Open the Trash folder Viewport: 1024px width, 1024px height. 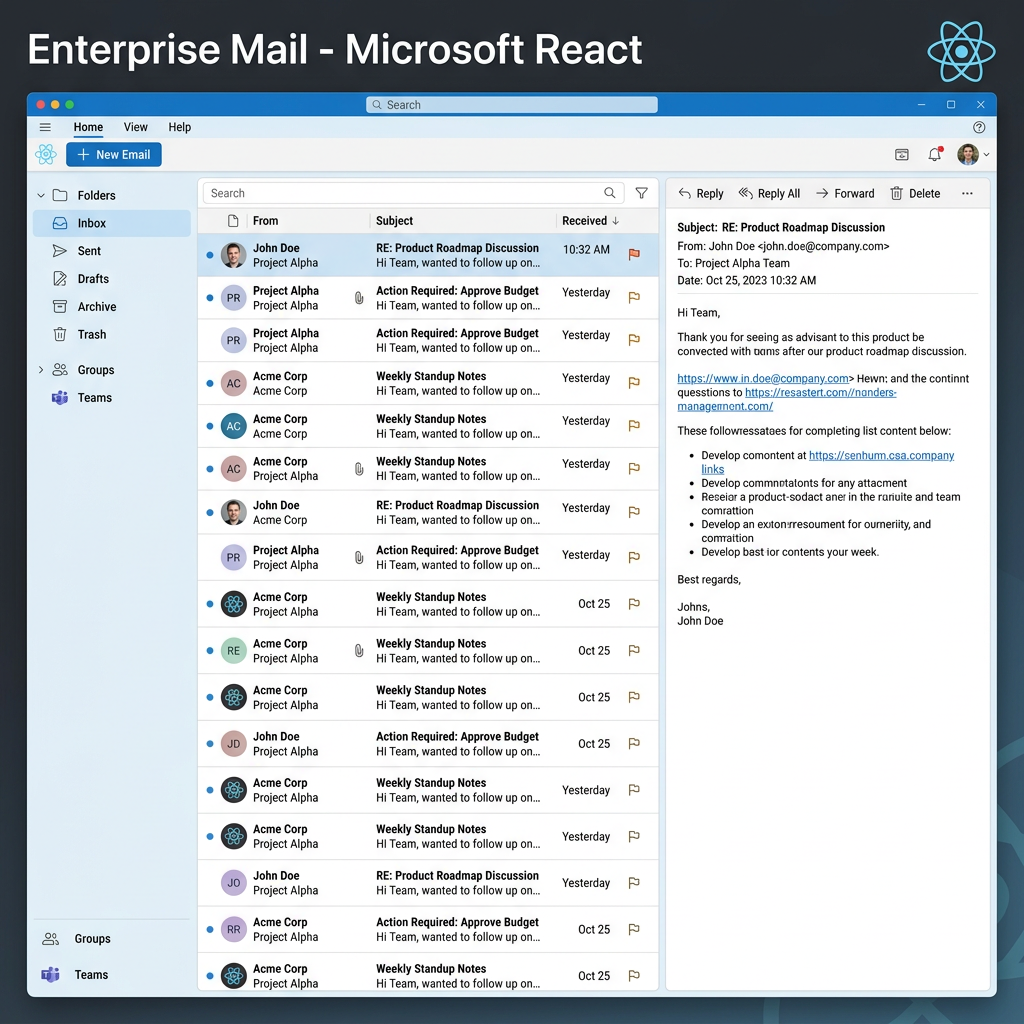112,334
